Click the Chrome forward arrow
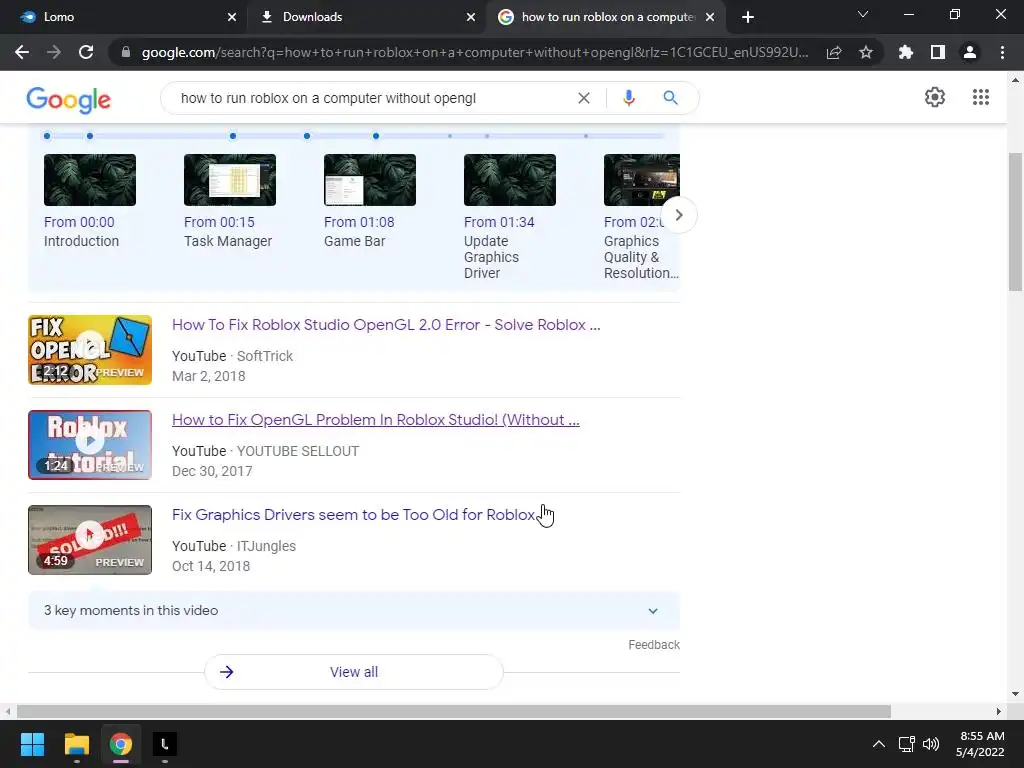 (x=54, y=52)
